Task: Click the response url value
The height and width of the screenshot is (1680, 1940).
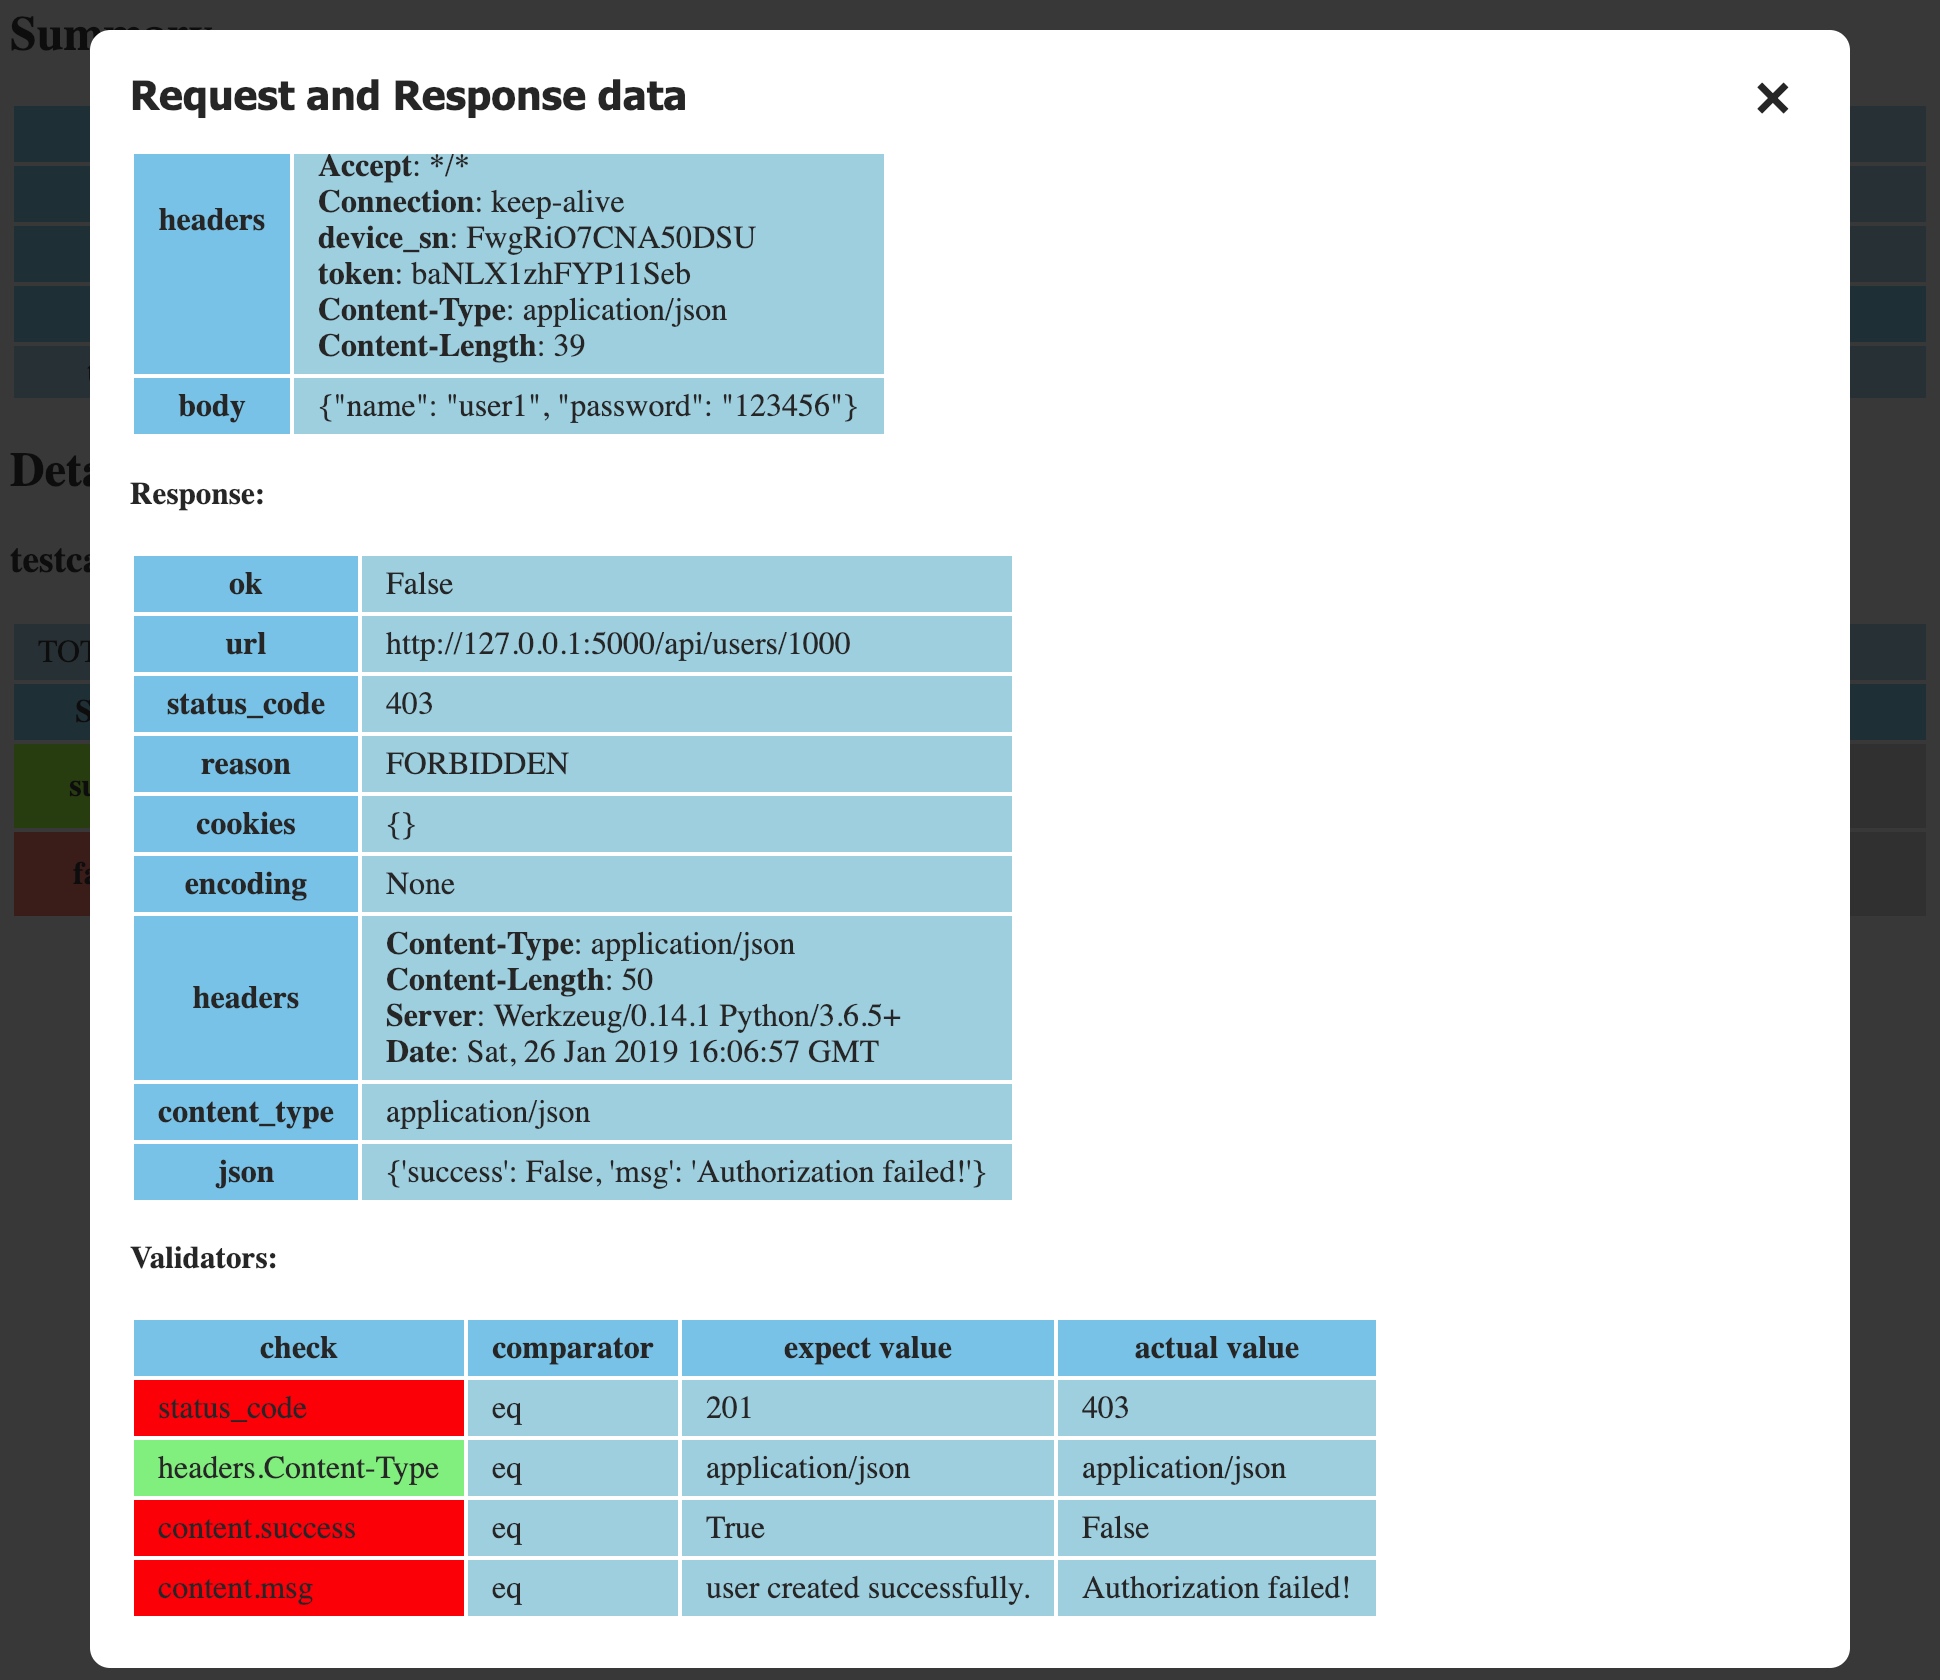Action: coord(618,644)
